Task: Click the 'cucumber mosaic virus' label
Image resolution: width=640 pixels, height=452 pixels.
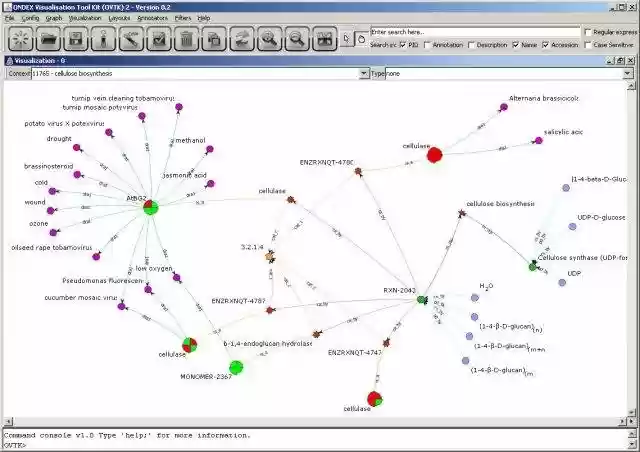Action: point(81,298)
